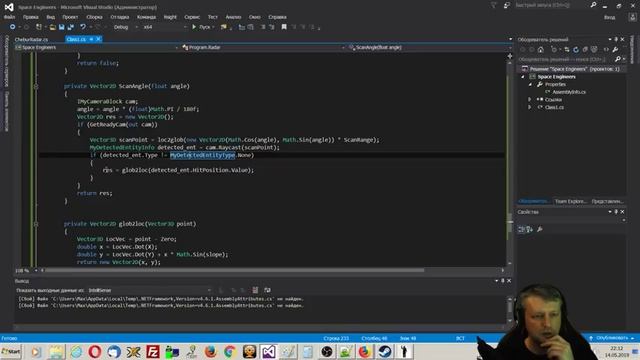Image resolution: width=640 pixels, height=360 pixels.
Task: Open the Отладка menu
Action: click(x=120, y=17)
